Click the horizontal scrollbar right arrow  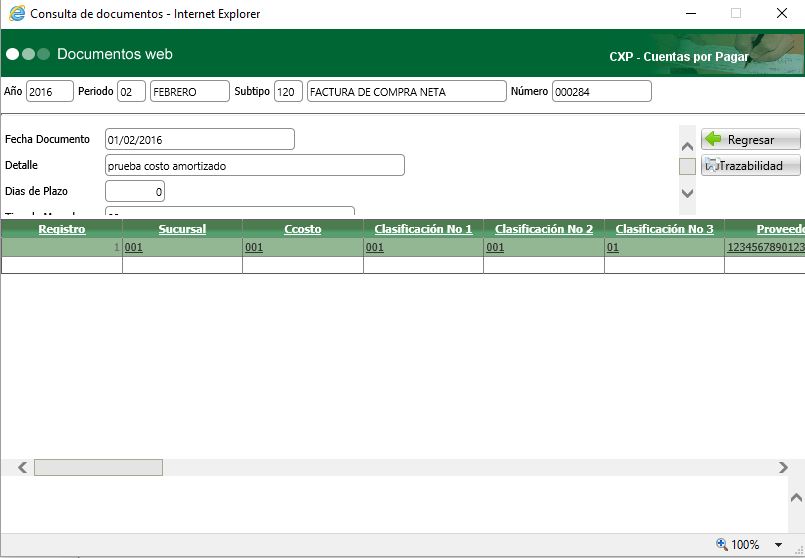[783, 467]
